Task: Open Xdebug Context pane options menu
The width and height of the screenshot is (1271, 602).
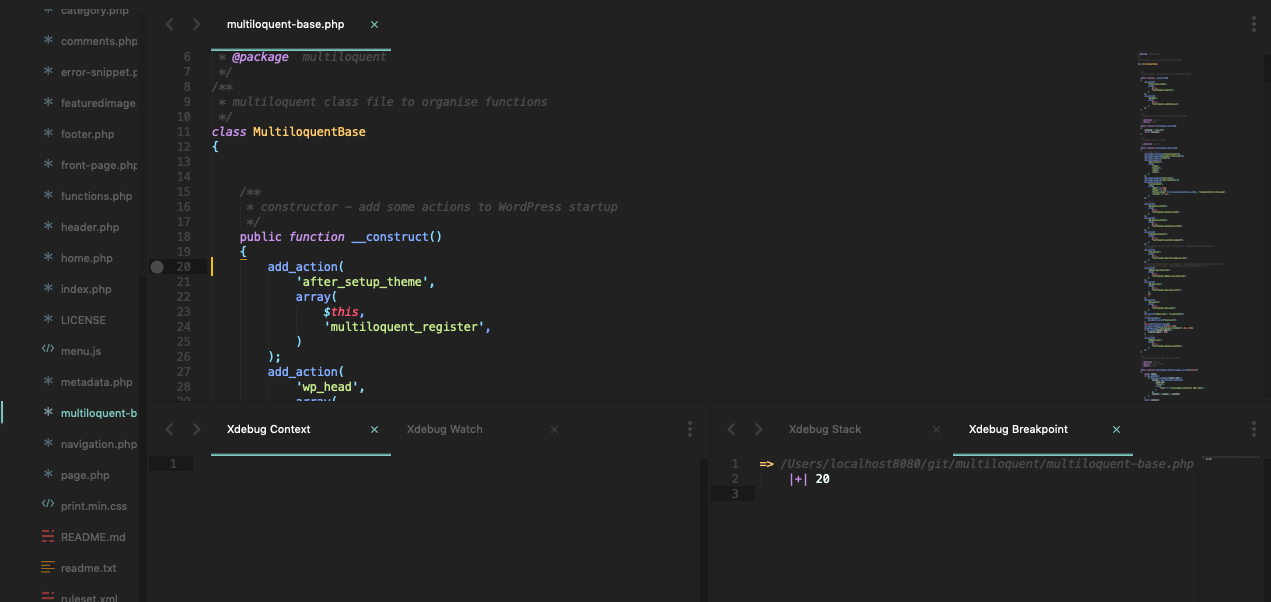Action: pyautogui.click(x=690, y=429)
